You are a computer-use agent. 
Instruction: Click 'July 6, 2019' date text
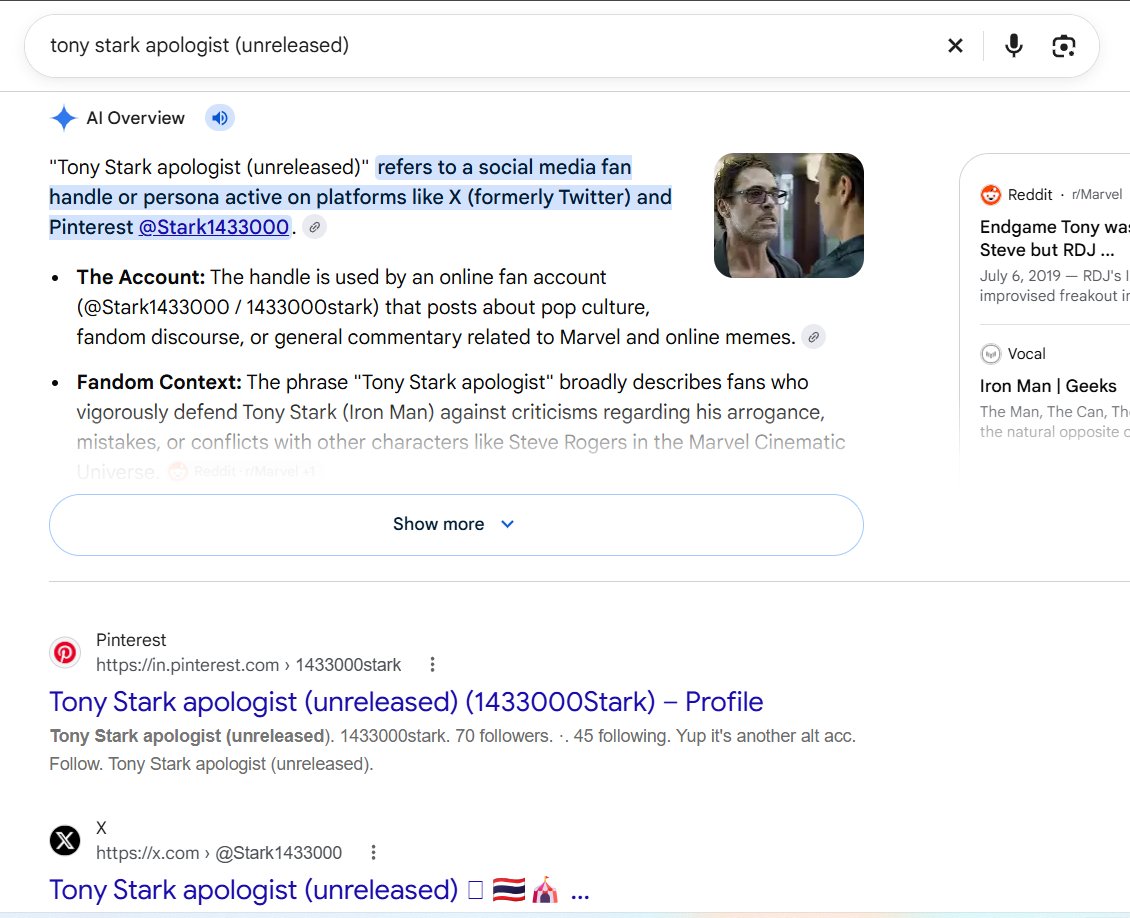[1020, 276]
